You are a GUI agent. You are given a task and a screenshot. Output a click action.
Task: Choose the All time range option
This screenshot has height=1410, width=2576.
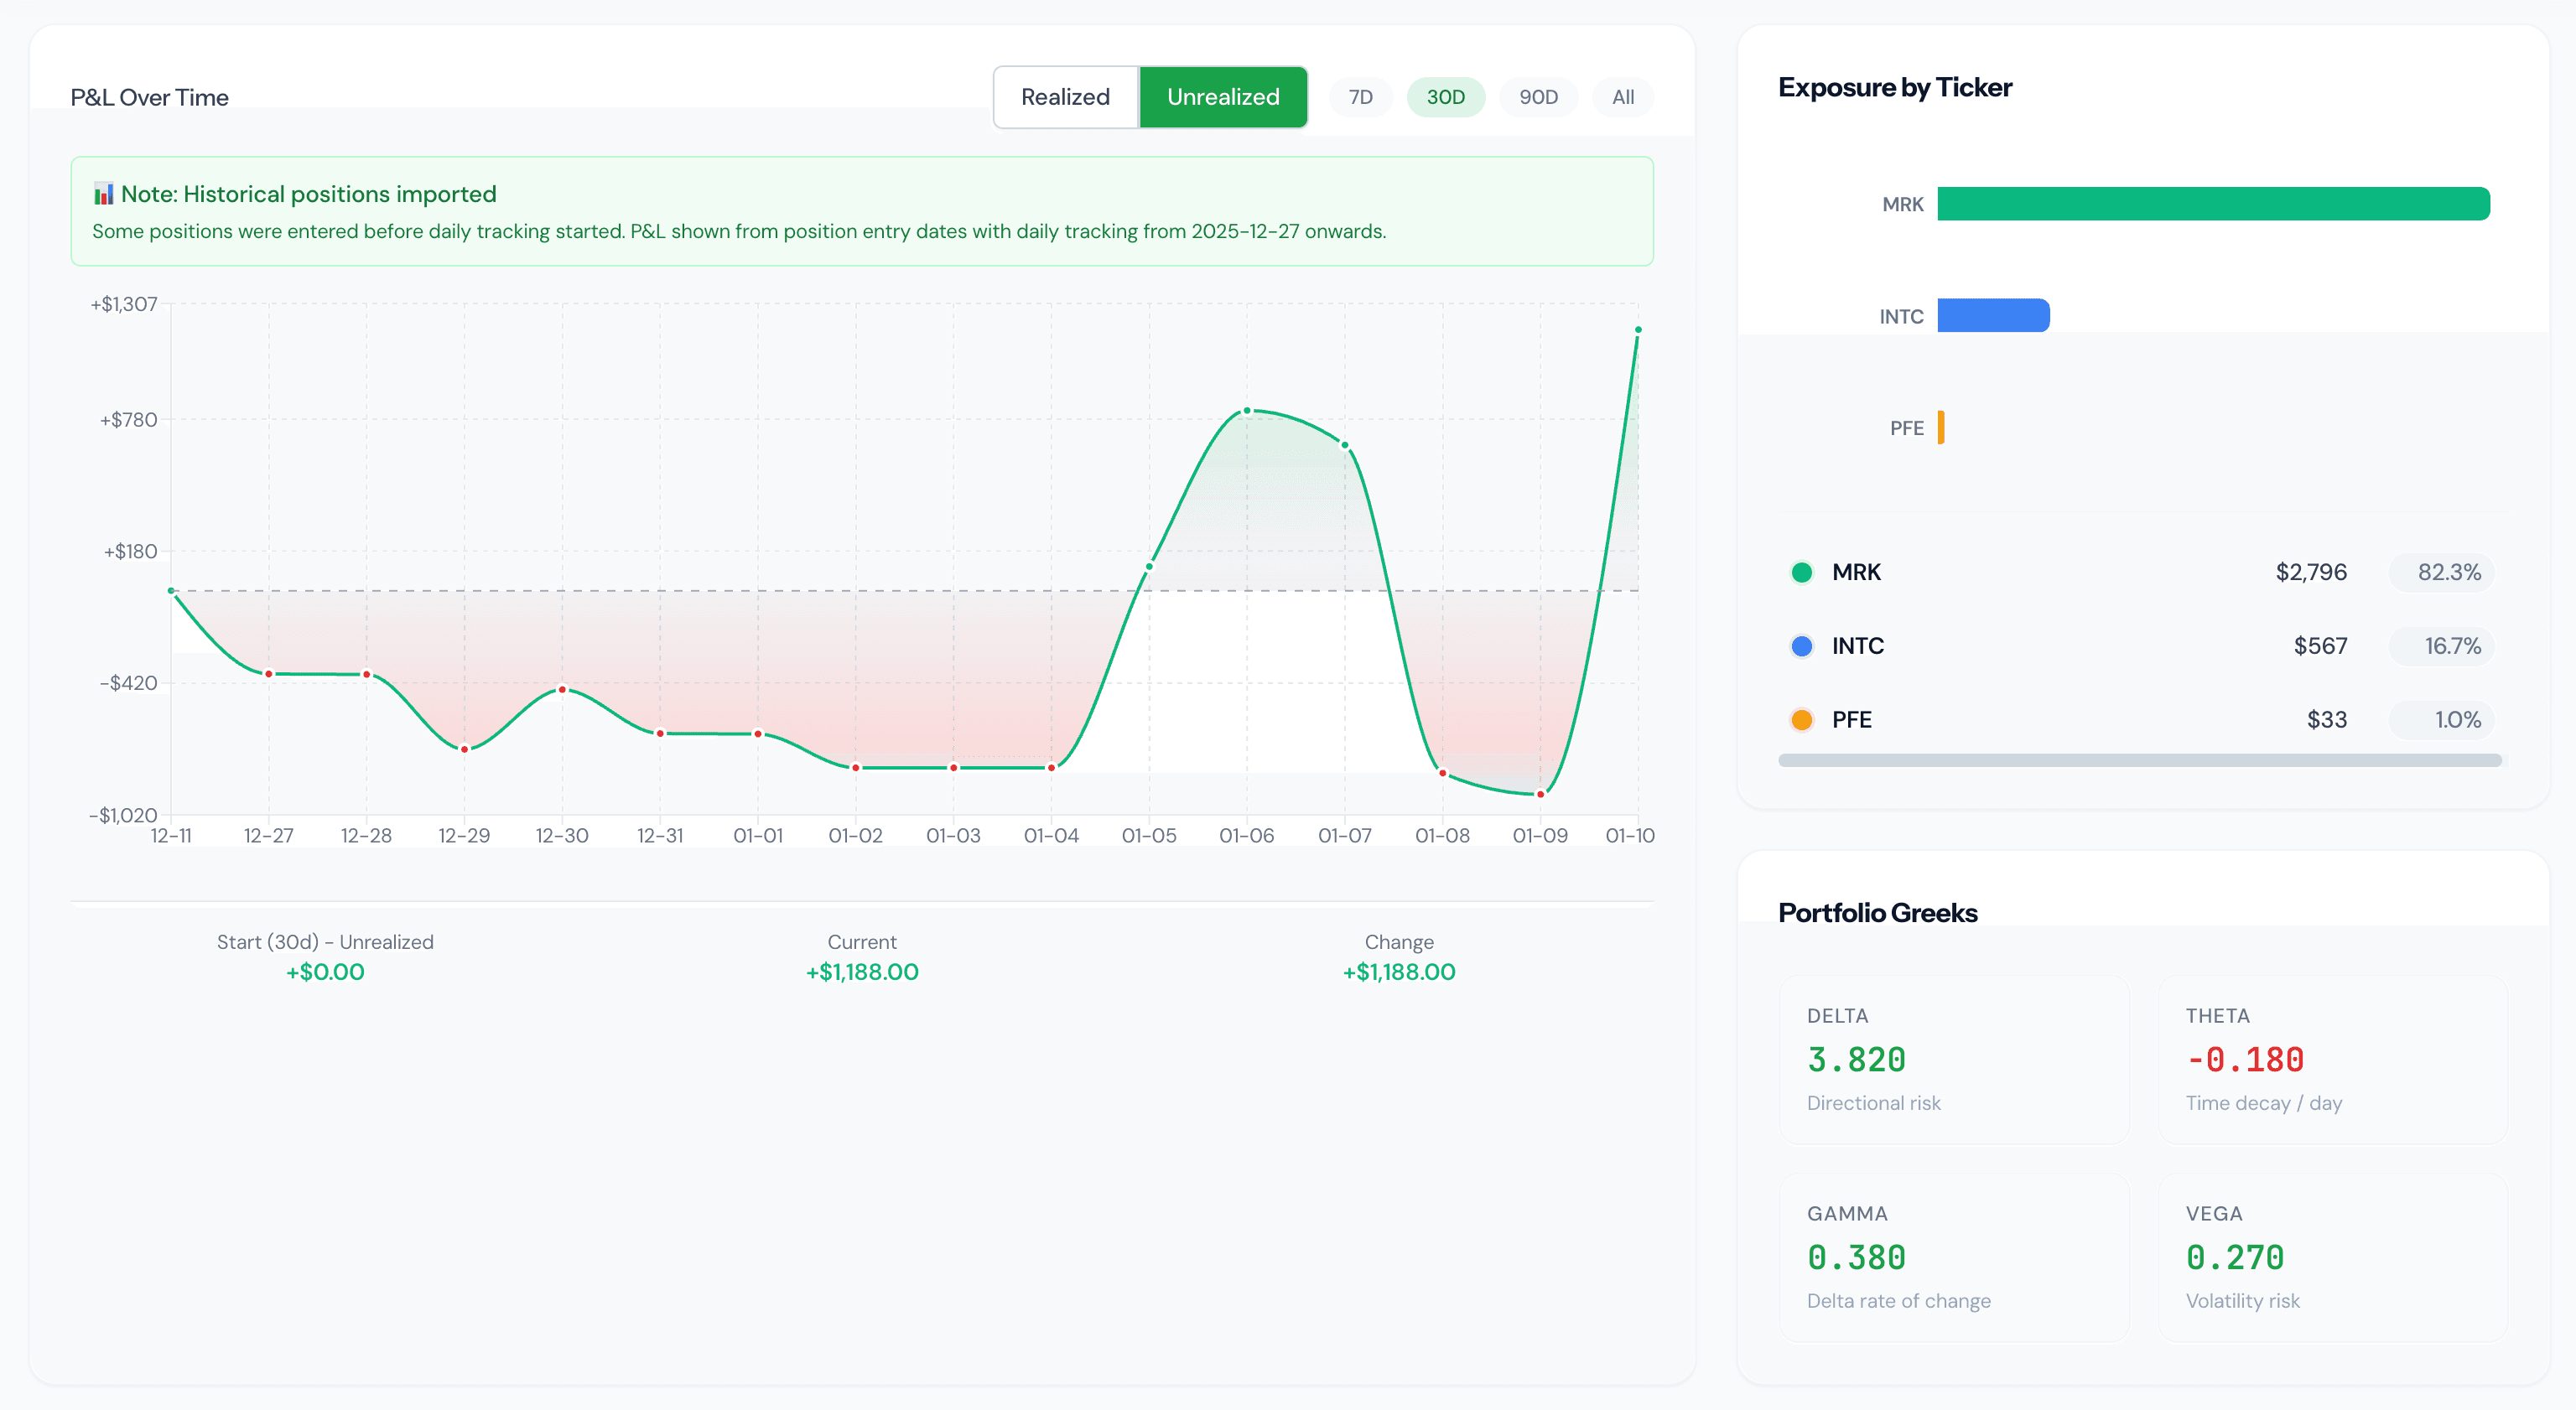click(1622, 97)
